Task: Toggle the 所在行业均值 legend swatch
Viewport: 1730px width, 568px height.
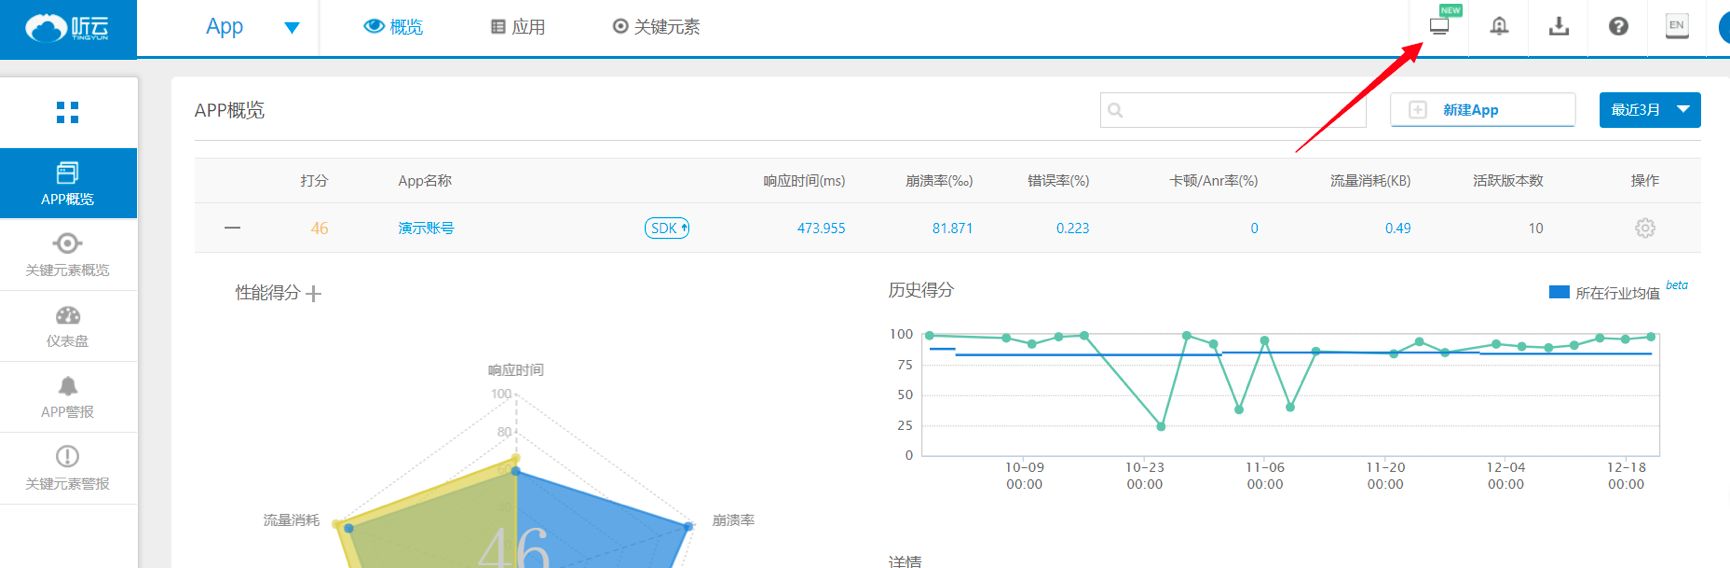Action: (1559, 292)
